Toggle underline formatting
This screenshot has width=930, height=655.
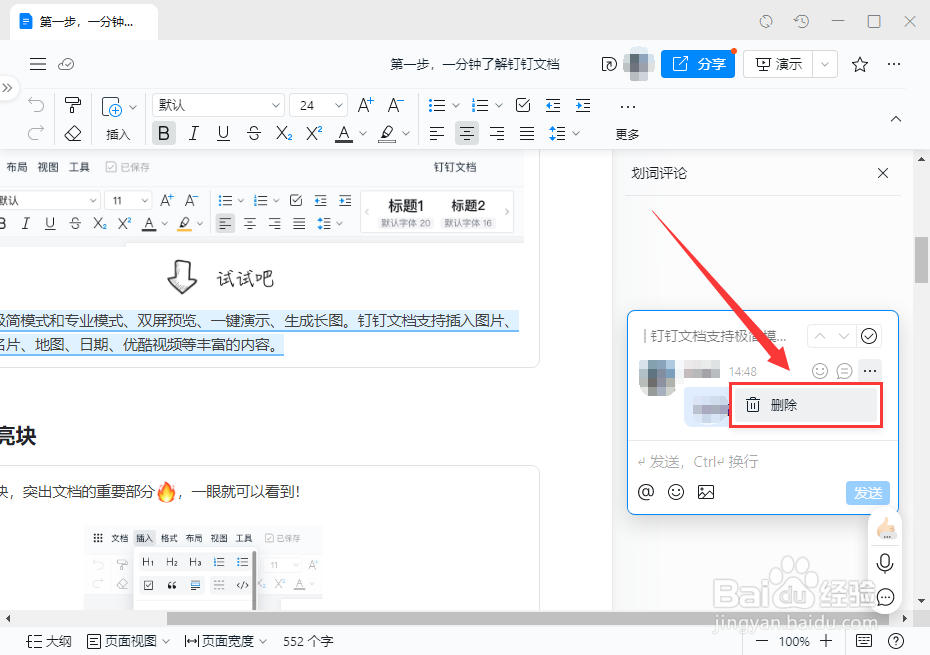pyautogui.click(x=223, y=133)
